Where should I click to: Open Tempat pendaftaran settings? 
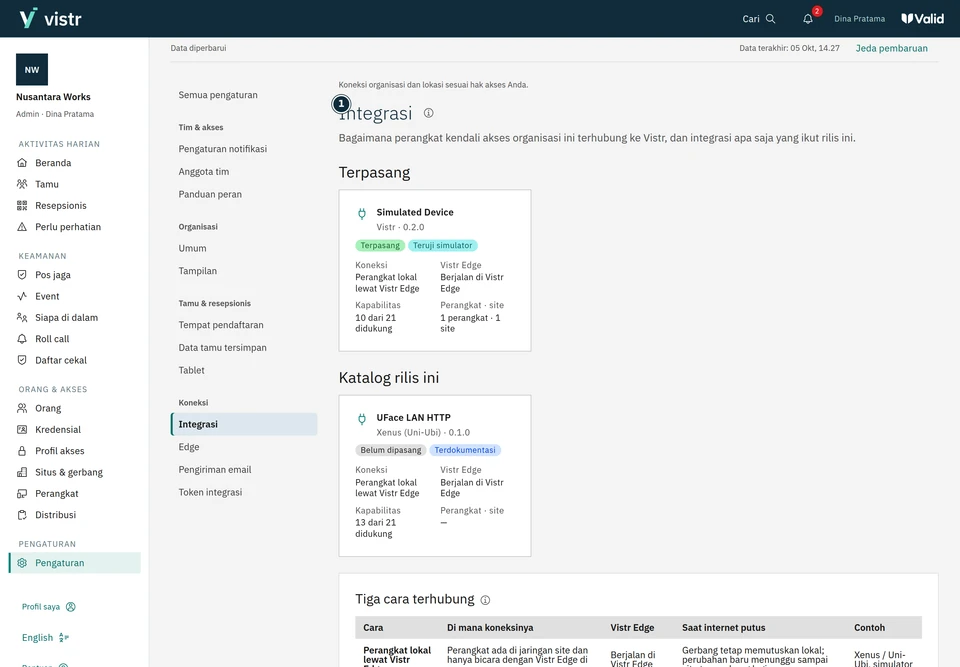[221, 325]
